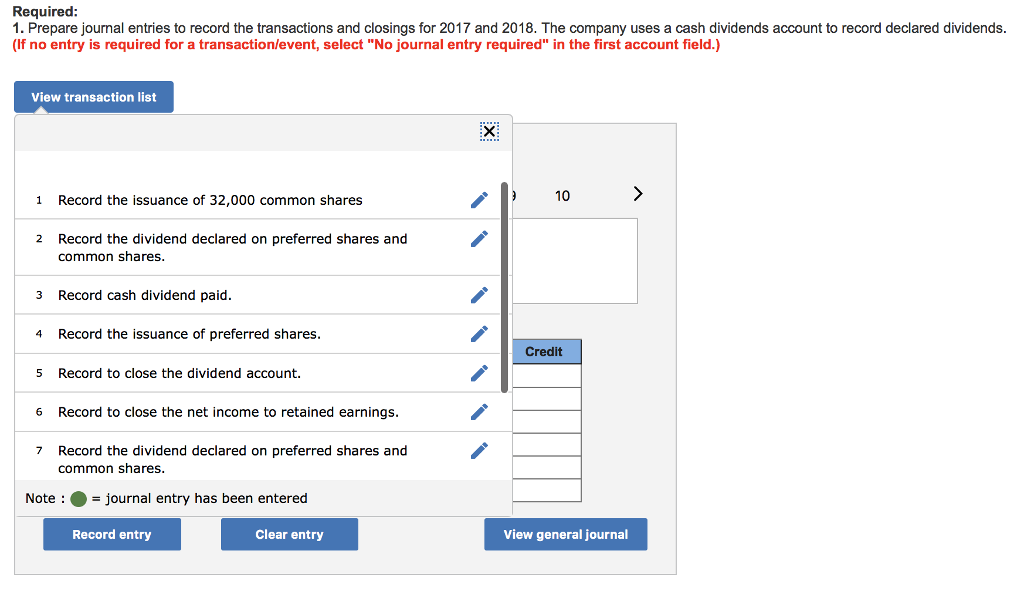Click the Record entry button
The height and width of the screenshot is (608, 1024).
click(111, 534)
